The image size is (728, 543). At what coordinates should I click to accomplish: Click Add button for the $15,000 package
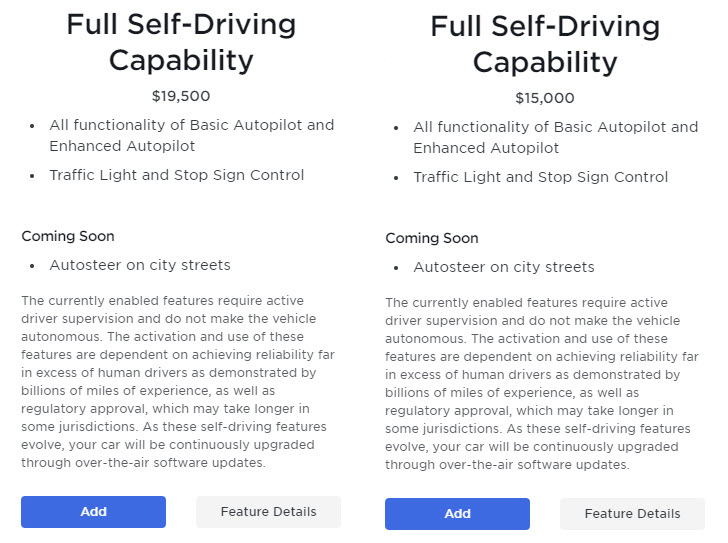pyautogui.click(x=457, y=514)
